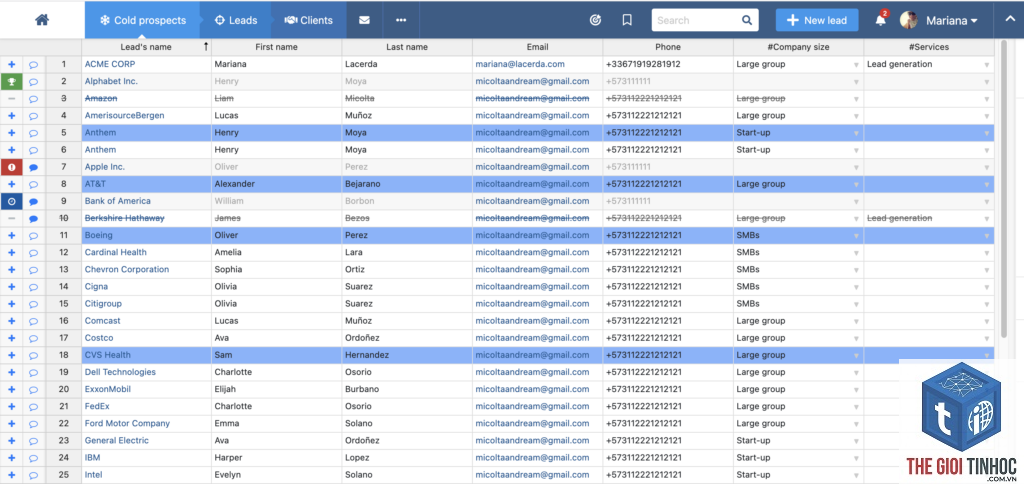Open Company size dropdown for AmerisourceBergen
Viewport: 1024px width, 484px height.
click(x=856, y=116)
